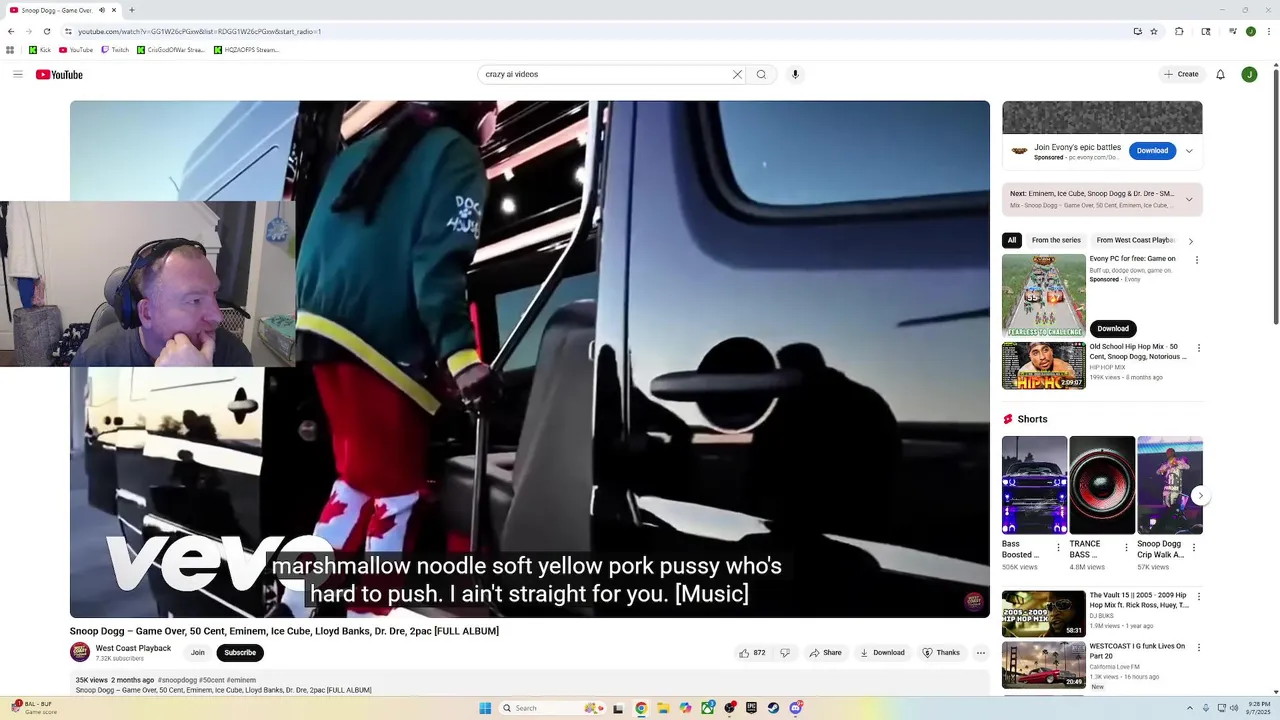
Task: Open the Create menu
Action: tap(1181, 74)
